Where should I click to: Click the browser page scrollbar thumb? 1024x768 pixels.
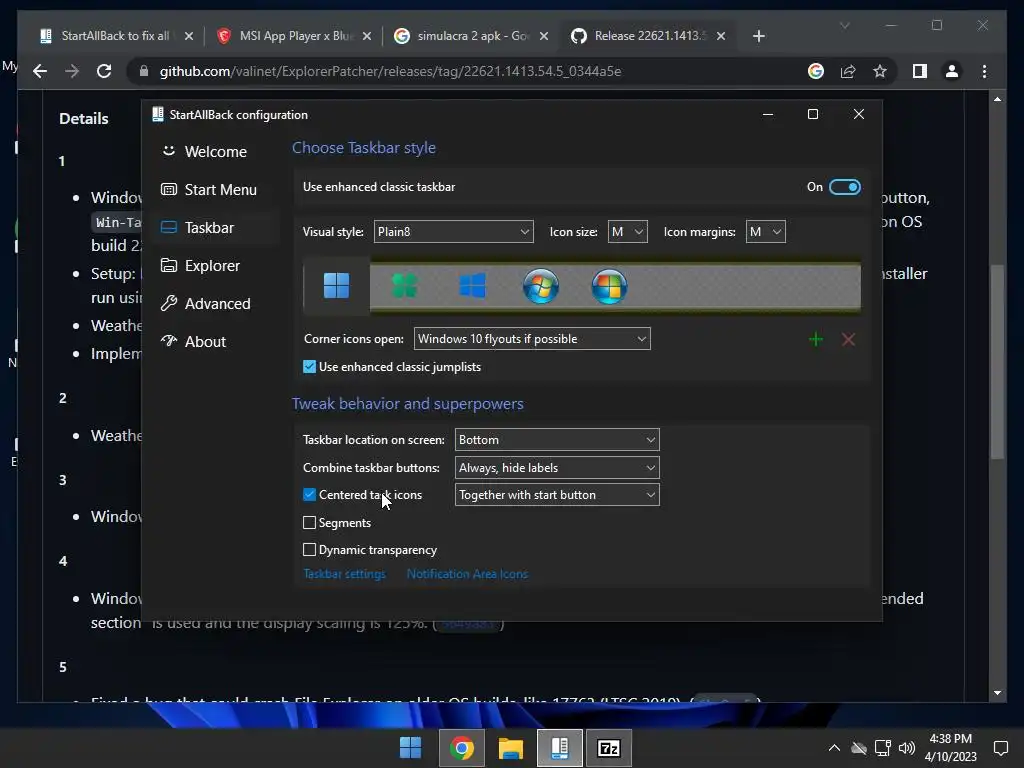997,361
